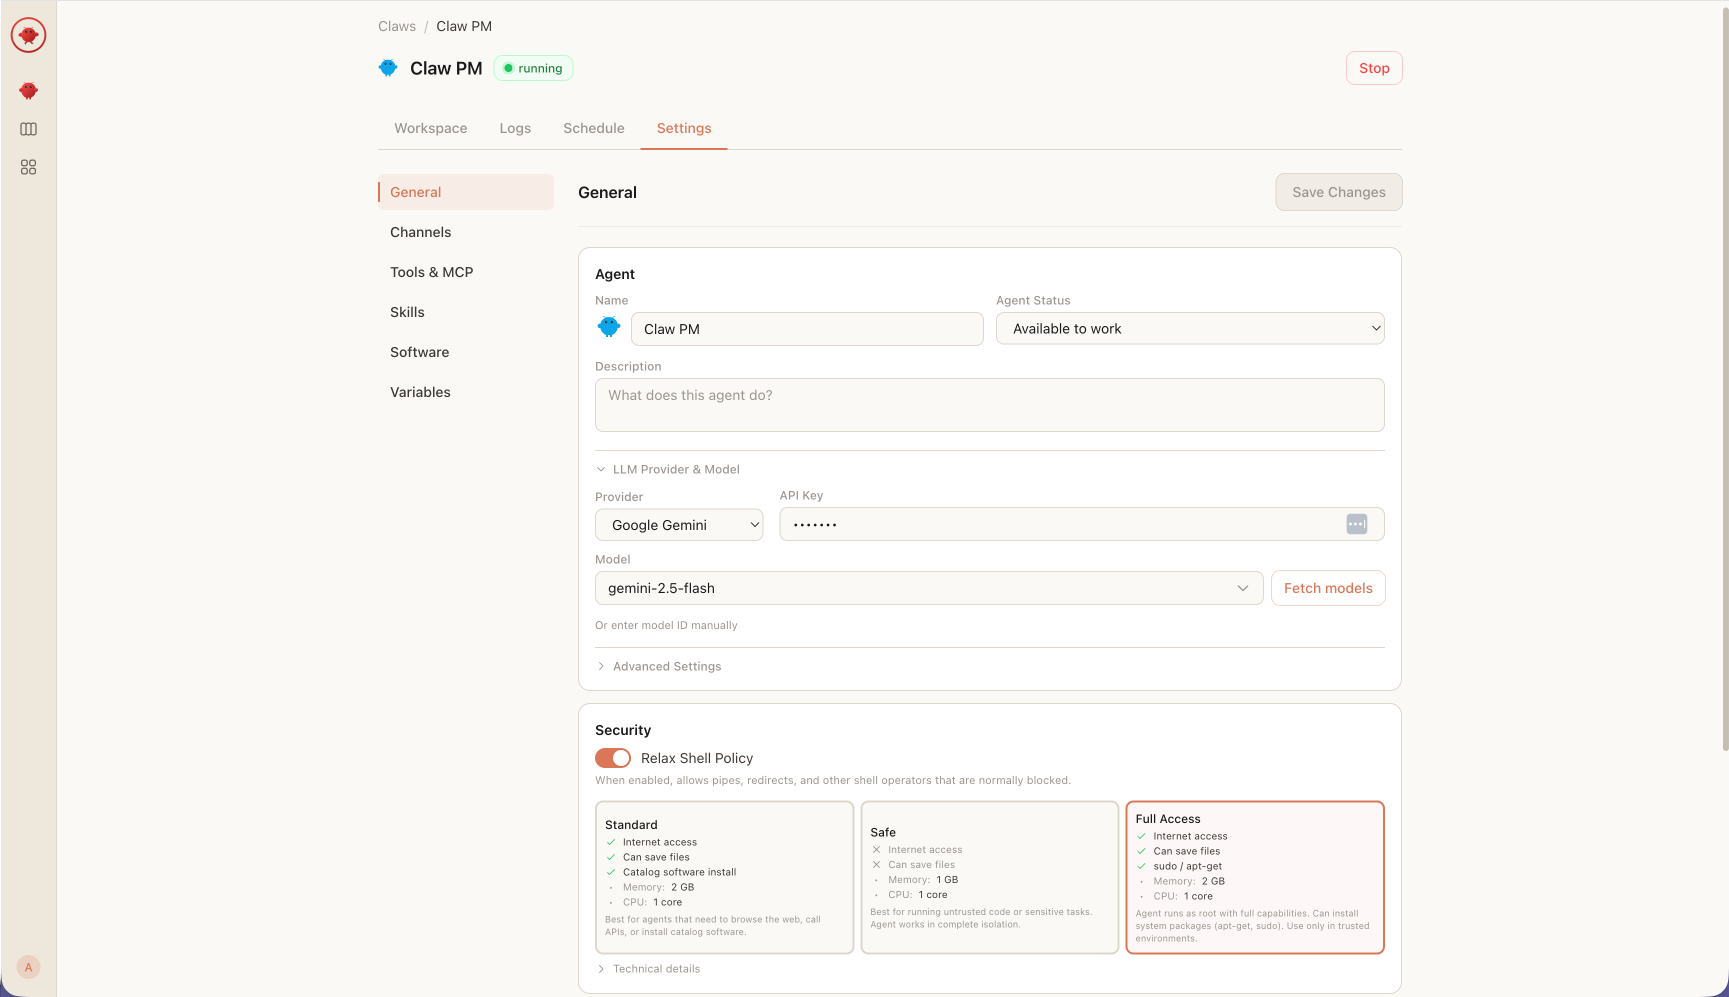Open Variables settings section

466,392
